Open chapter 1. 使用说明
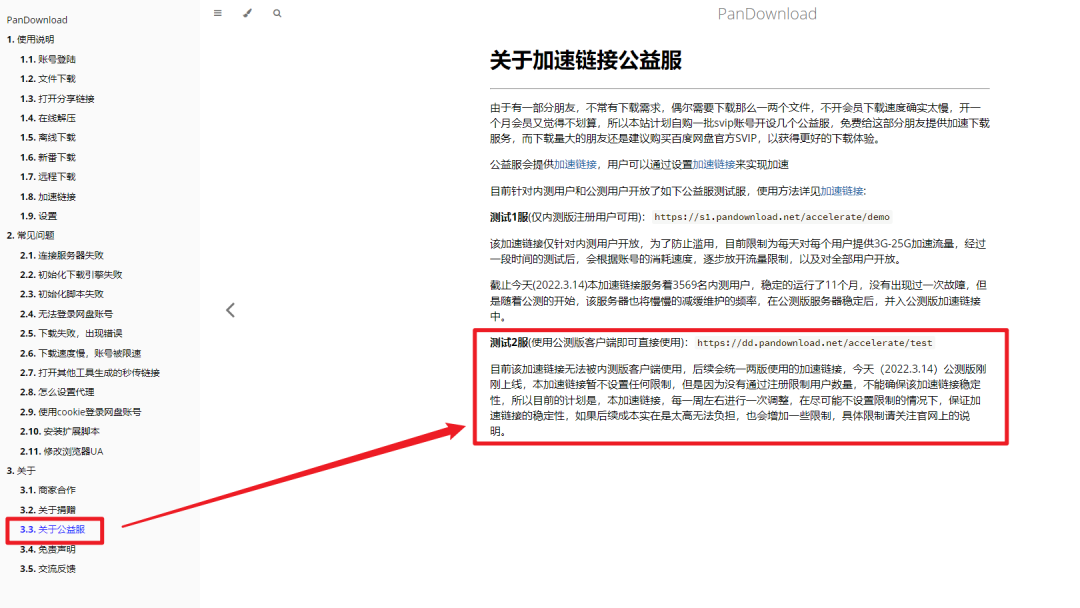 point(30,39)
